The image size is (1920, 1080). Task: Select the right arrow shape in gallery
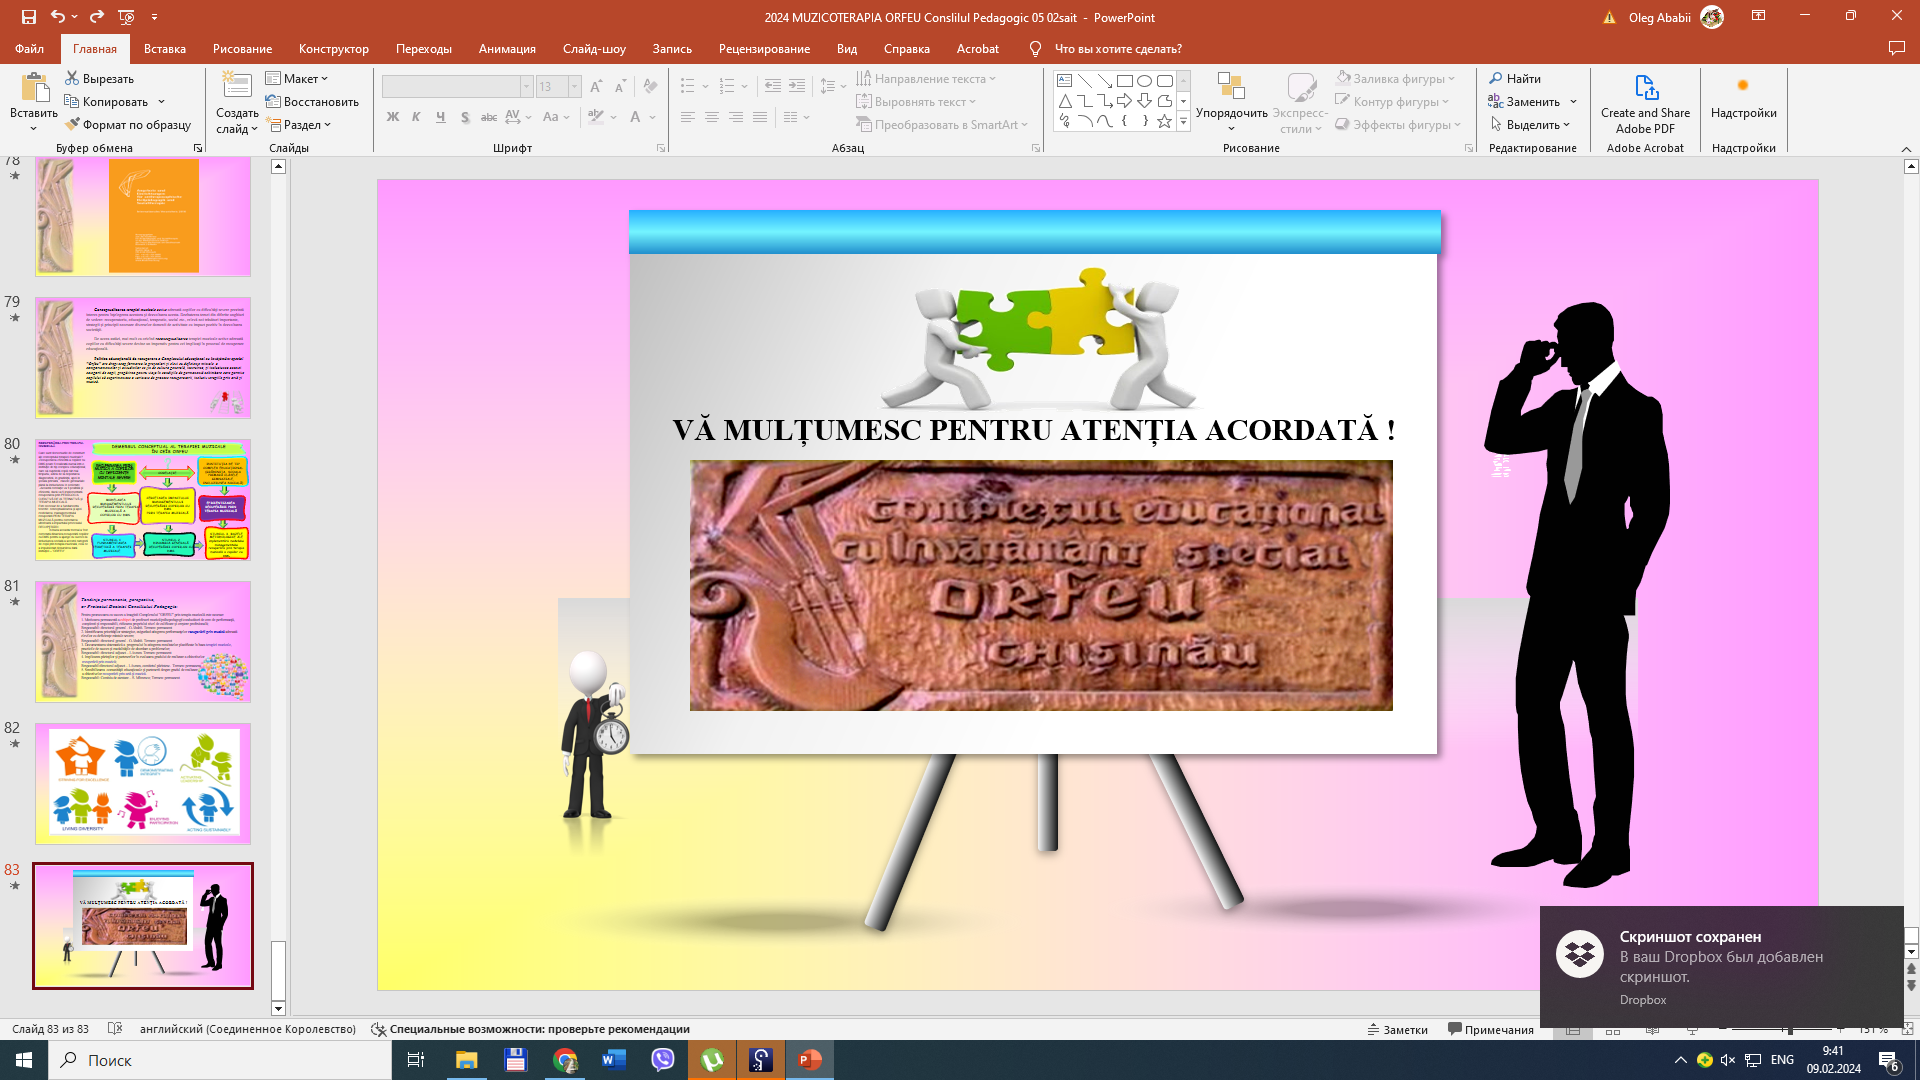tap(1125, 101)
